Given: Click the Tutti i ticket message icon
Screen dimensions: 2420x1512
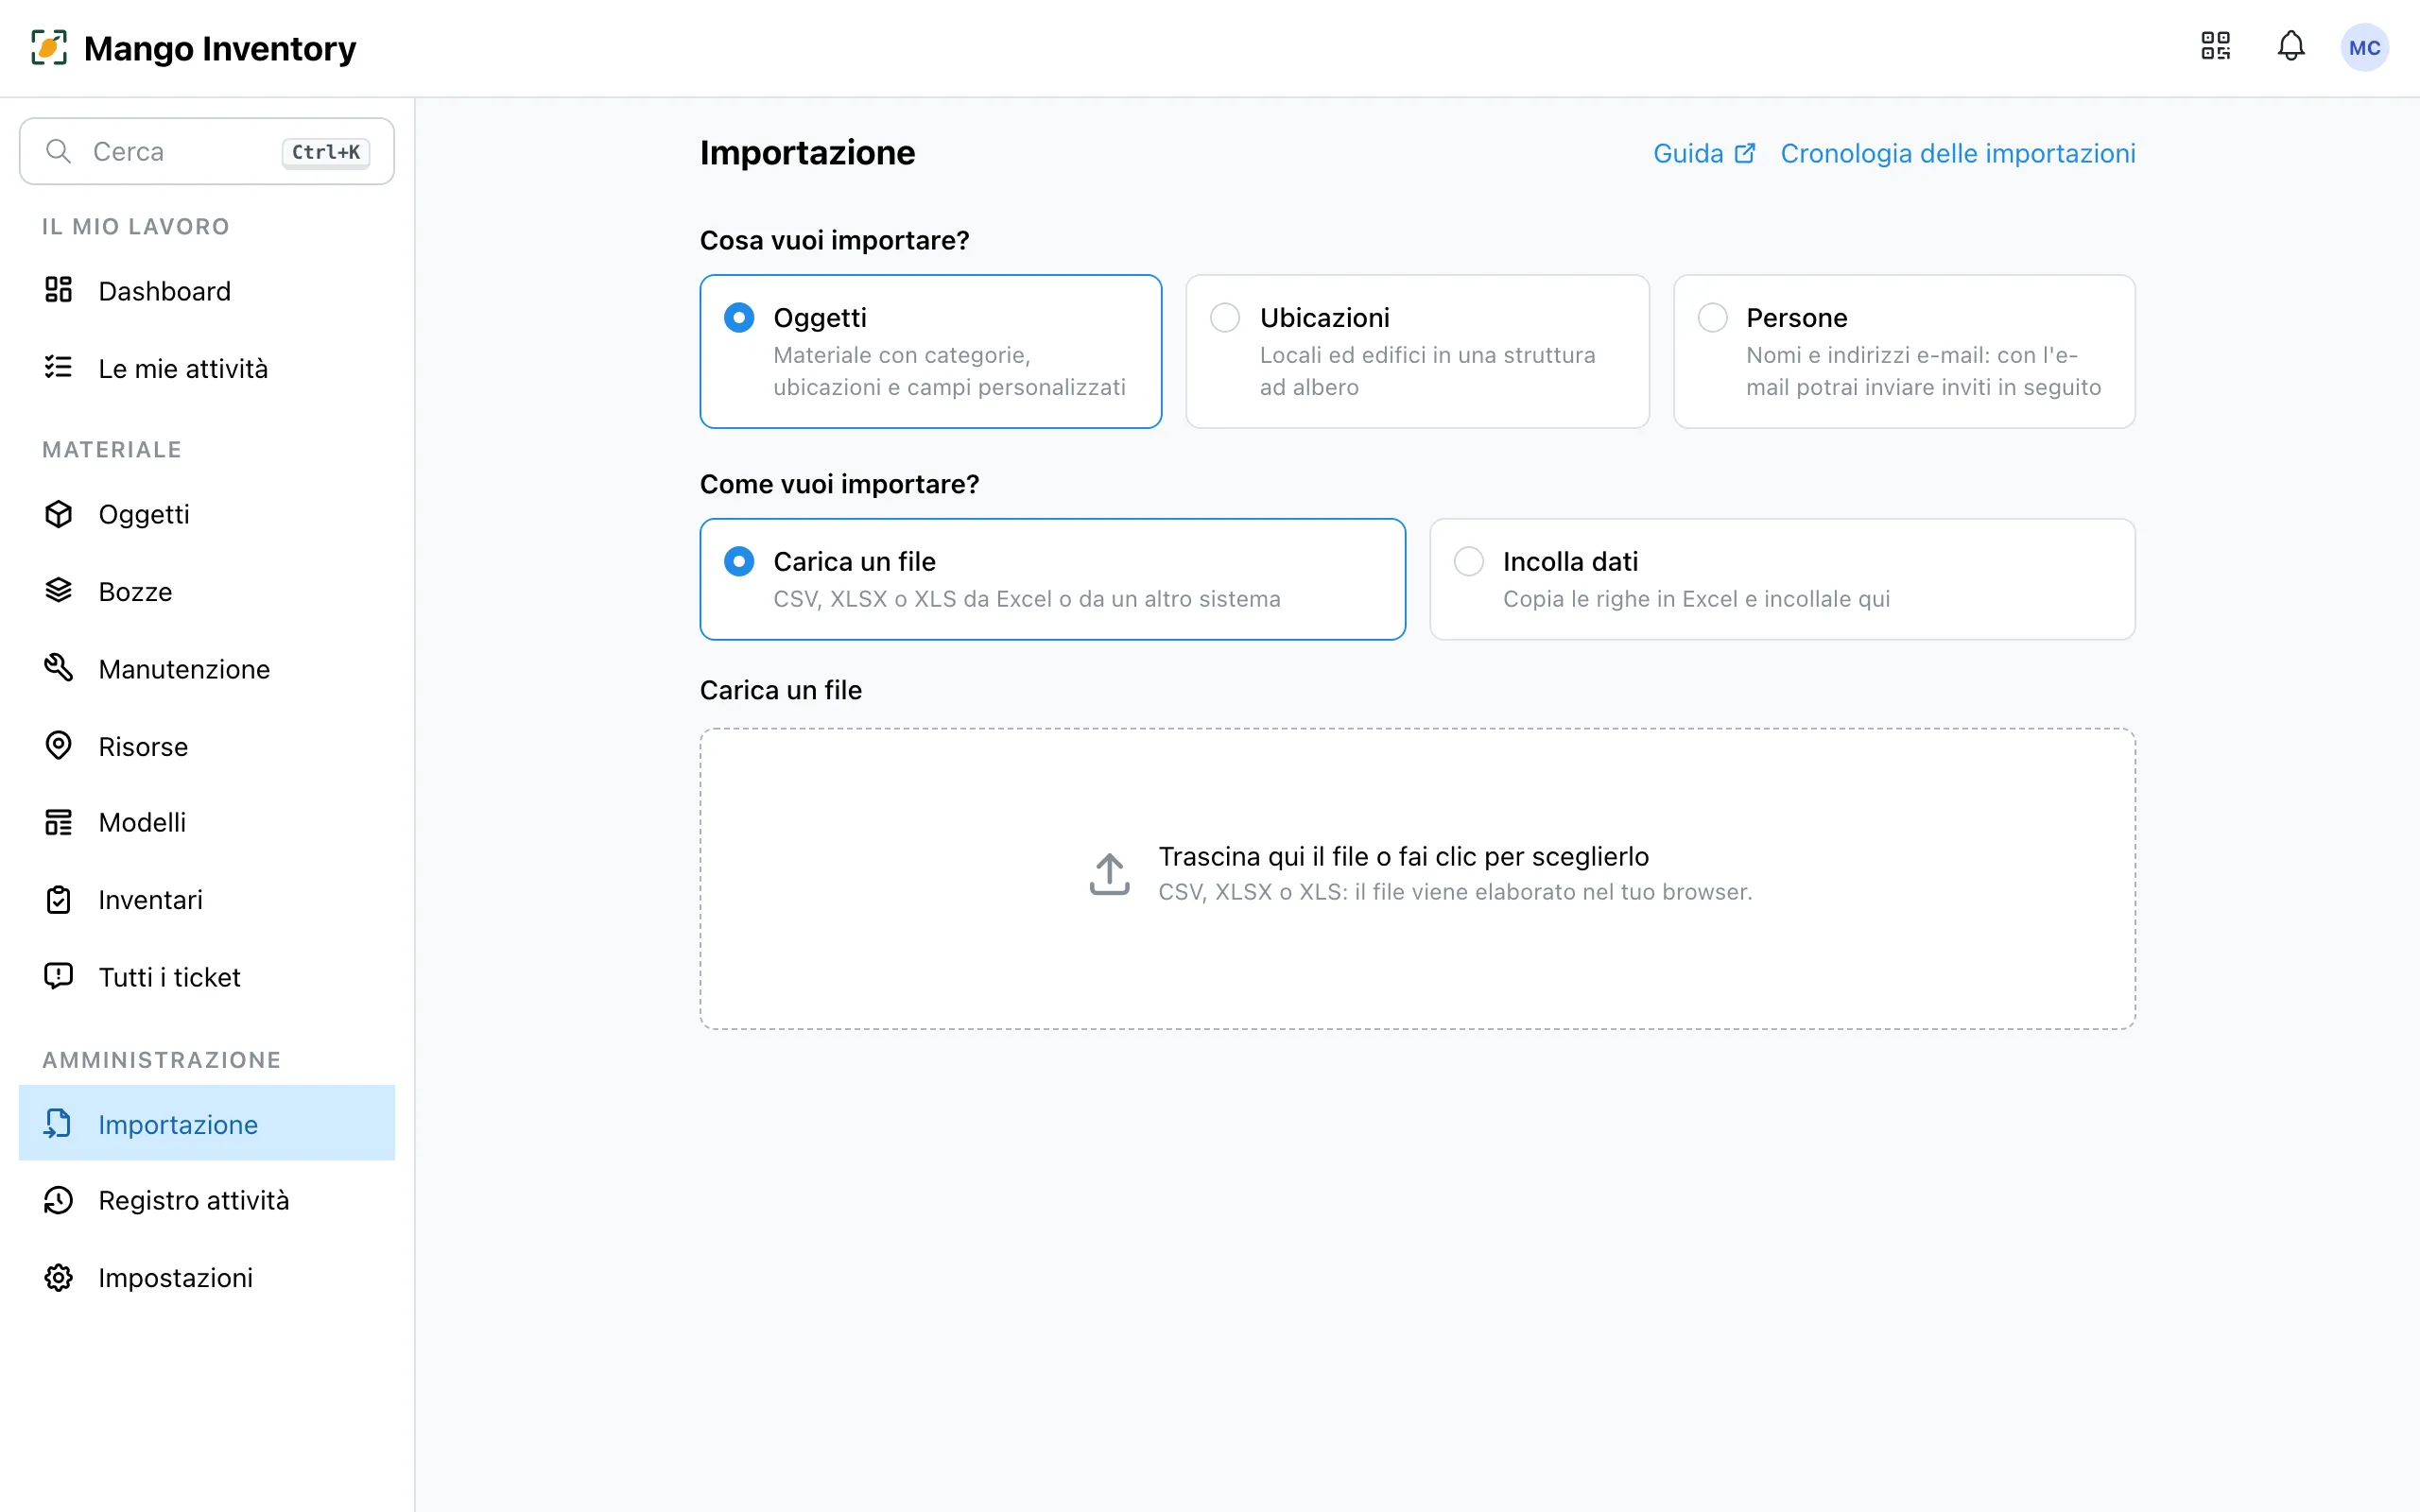Looking at the screenshot, I should click(x=59, y=976).
